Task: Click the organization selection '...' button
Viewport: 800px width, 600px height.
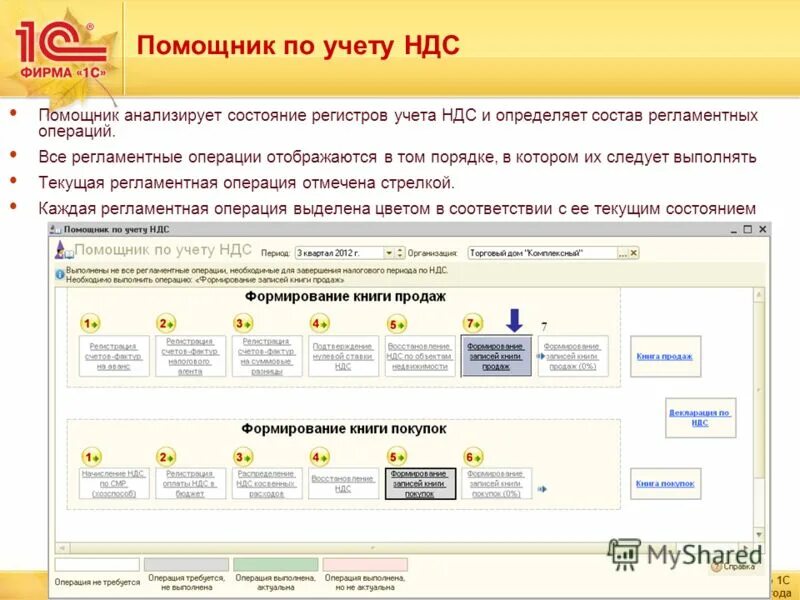Action: [621, 250]
